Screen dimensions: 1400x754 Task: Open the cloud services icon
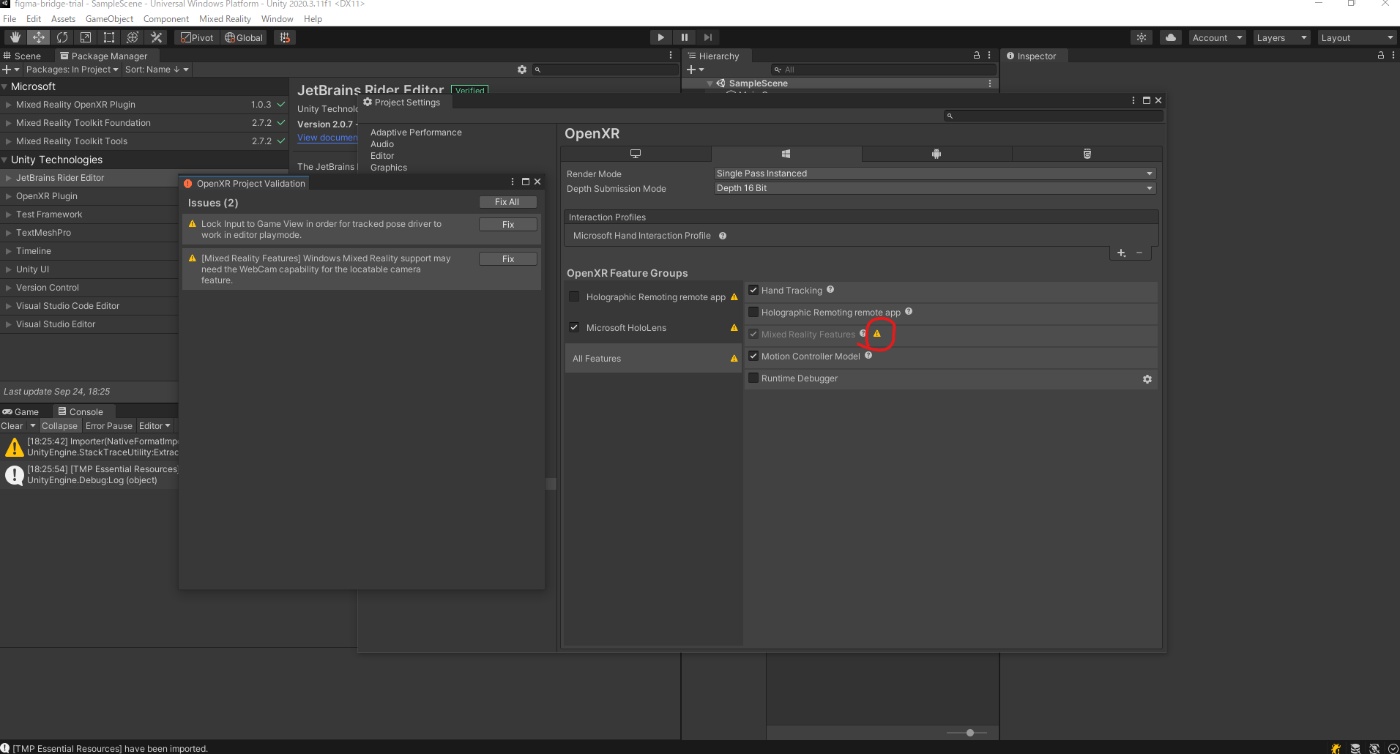1170,37
